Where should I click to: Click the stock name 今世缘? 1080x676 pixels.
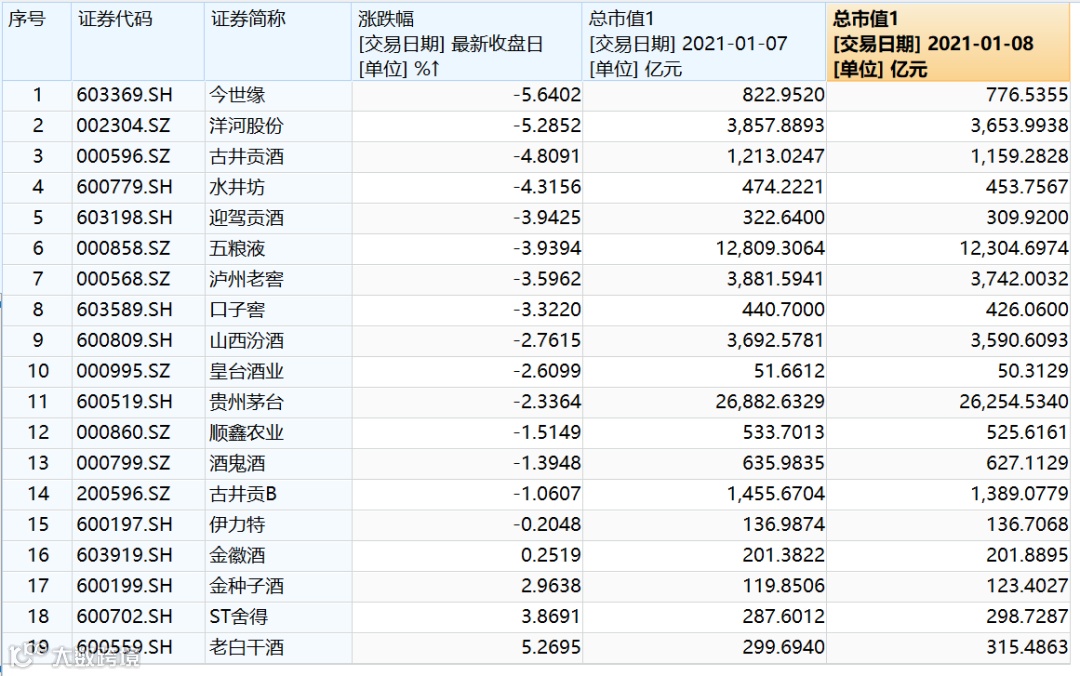pos(237,94)
